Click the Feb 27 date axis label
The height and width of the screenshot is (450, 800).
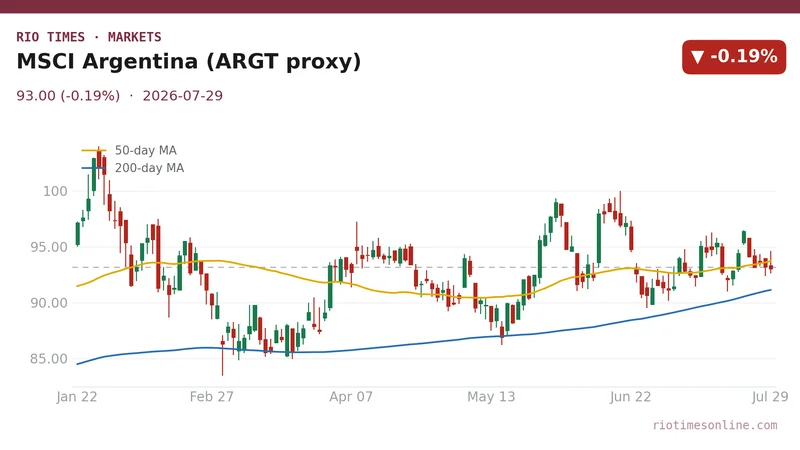pyautogui.click(x=211, y=396)
